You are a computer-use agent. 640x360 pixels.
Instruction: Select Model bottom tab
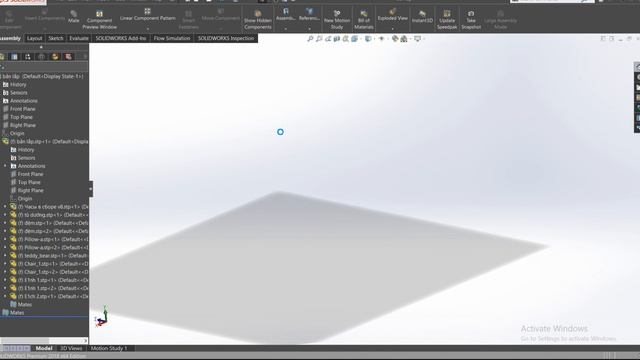[x=44, y=349]
